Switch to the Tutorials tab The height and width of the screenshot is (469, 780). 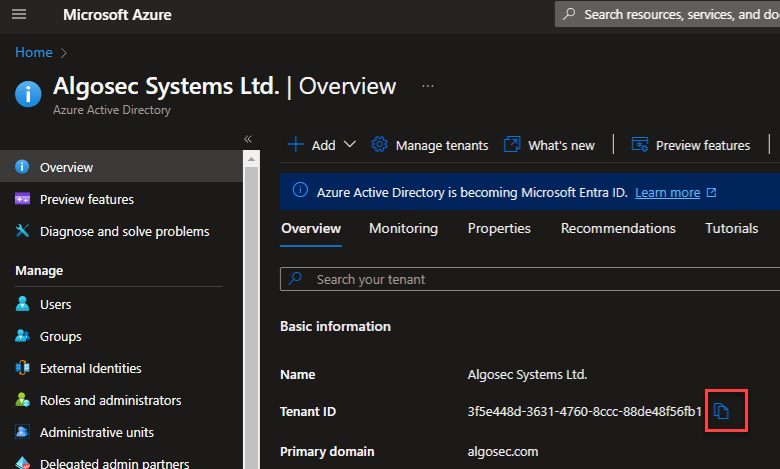[732, 229]
